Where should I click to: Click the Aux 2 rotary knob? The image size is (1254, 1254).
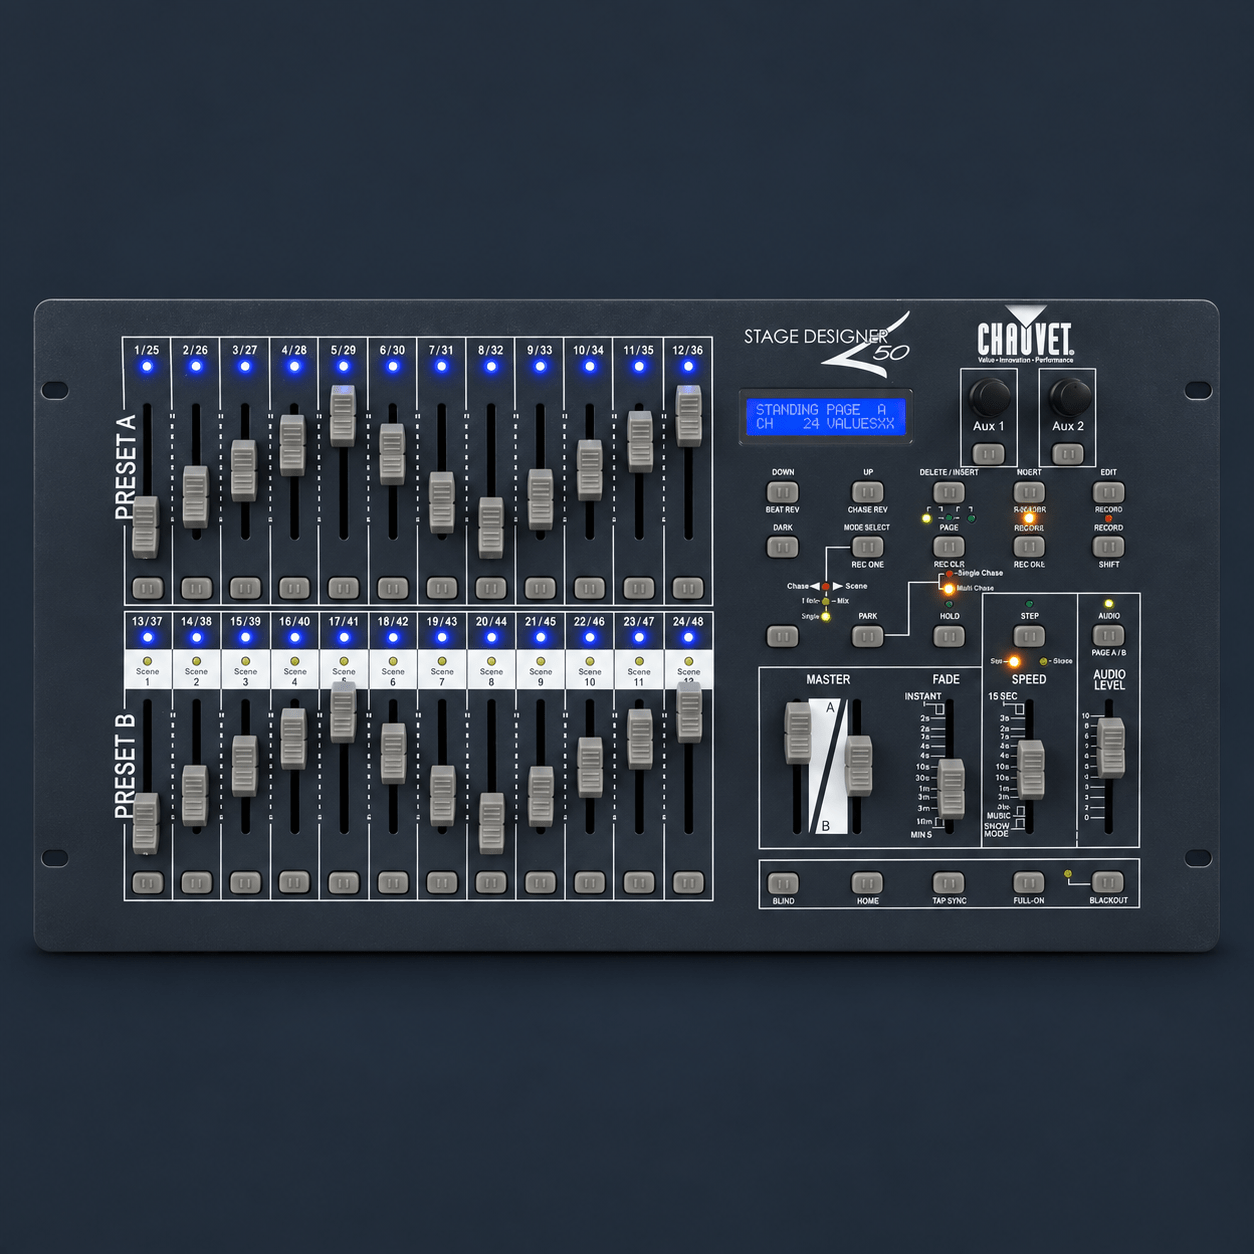tap(1069, 397)
